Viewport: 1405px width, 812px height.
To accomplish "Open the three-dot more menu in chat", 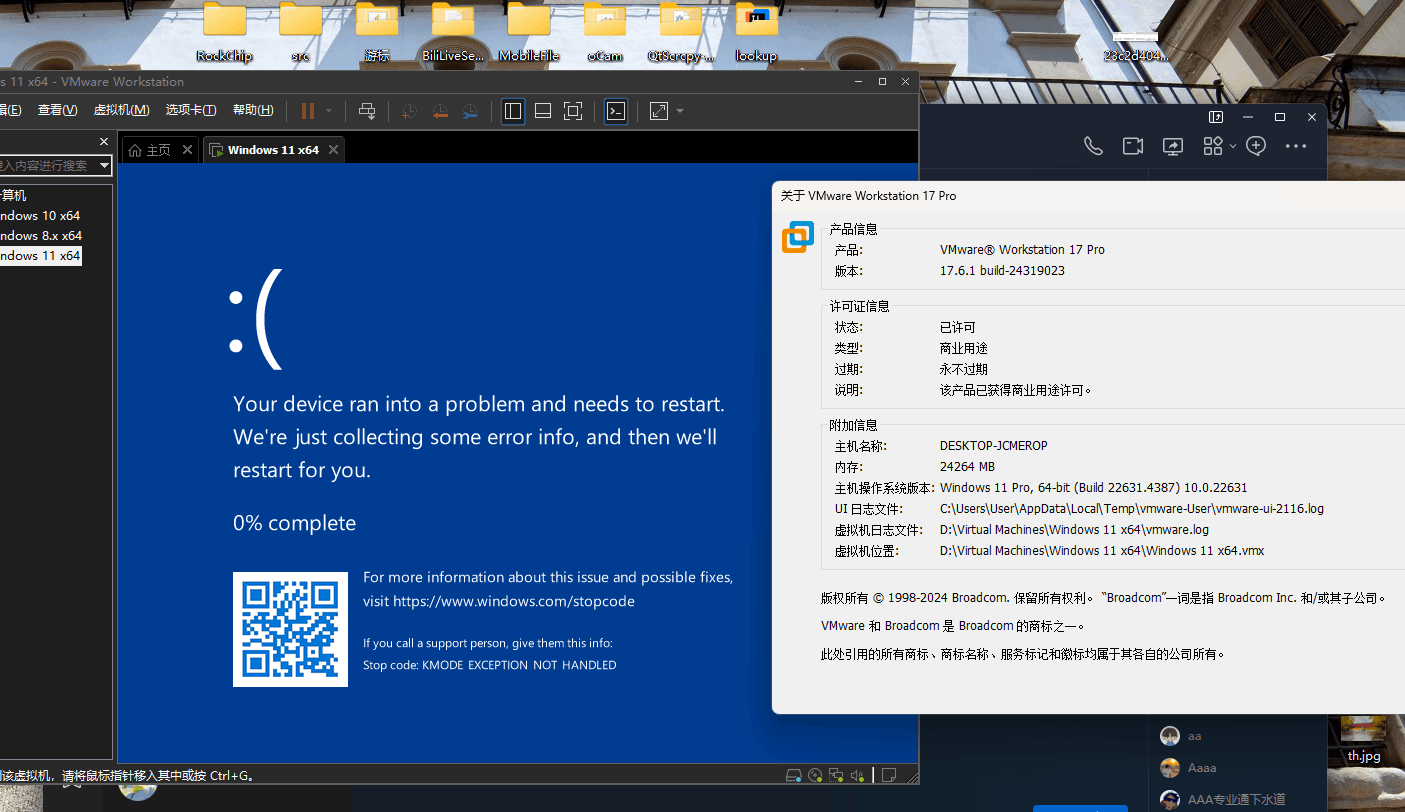I will pyautogui.click(x=1296, y=146).
